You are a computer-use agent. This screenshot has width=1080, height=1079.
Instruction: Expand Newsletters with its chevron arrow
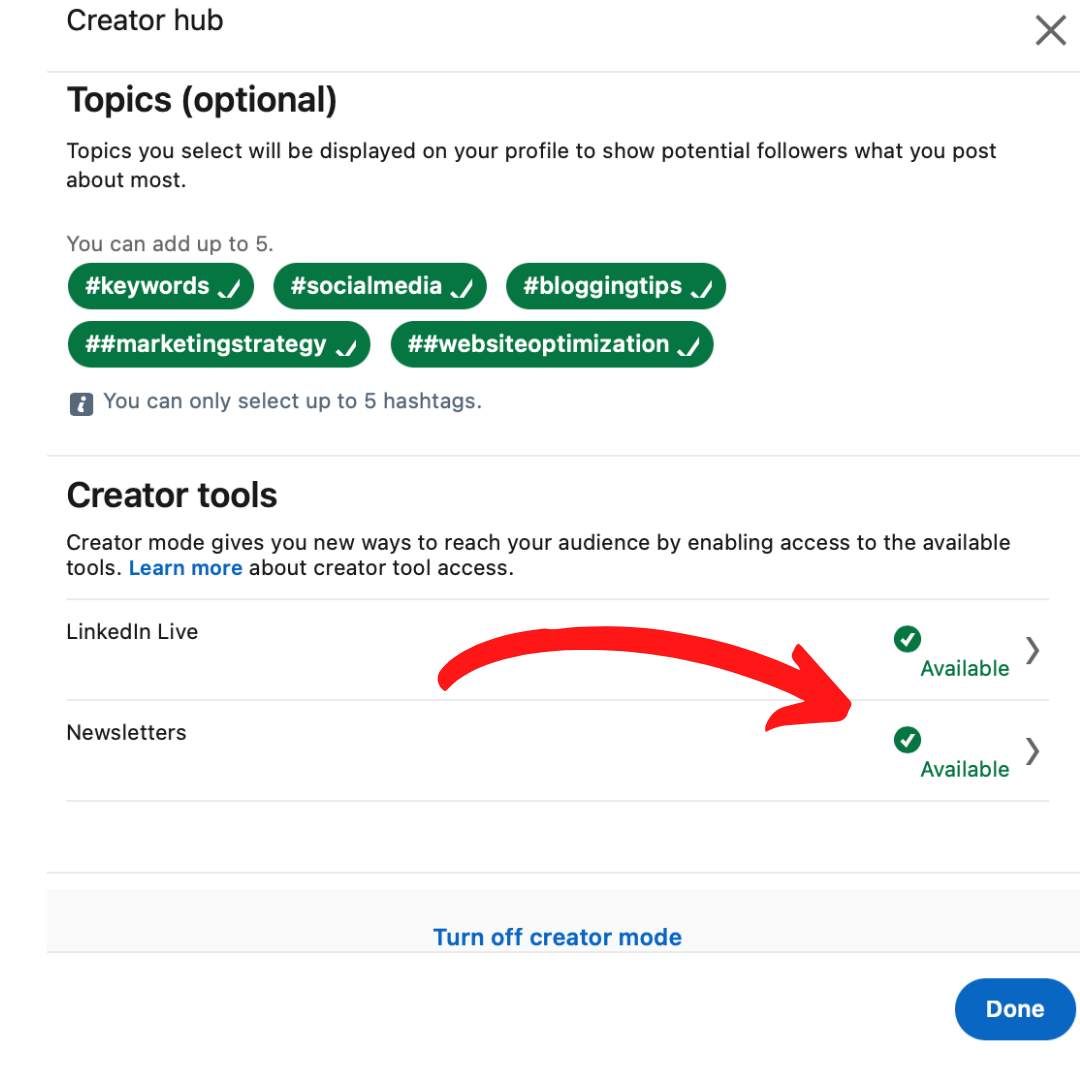pos(1032,750)
